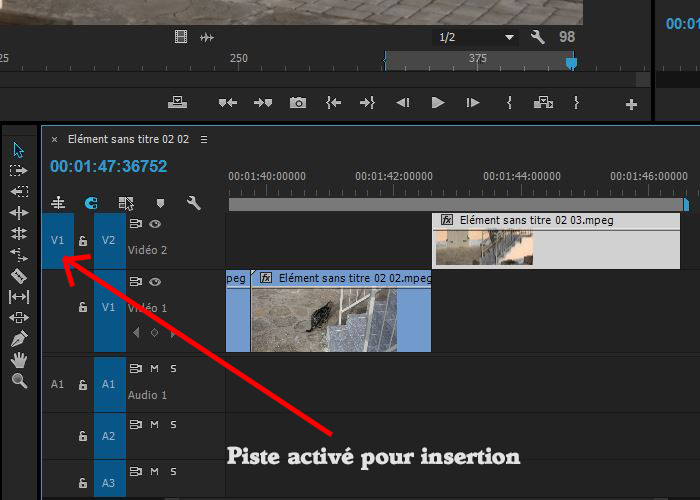
Task: Close the Elément sans titre 02 02 tab
Action: click(x=54, y=139)
